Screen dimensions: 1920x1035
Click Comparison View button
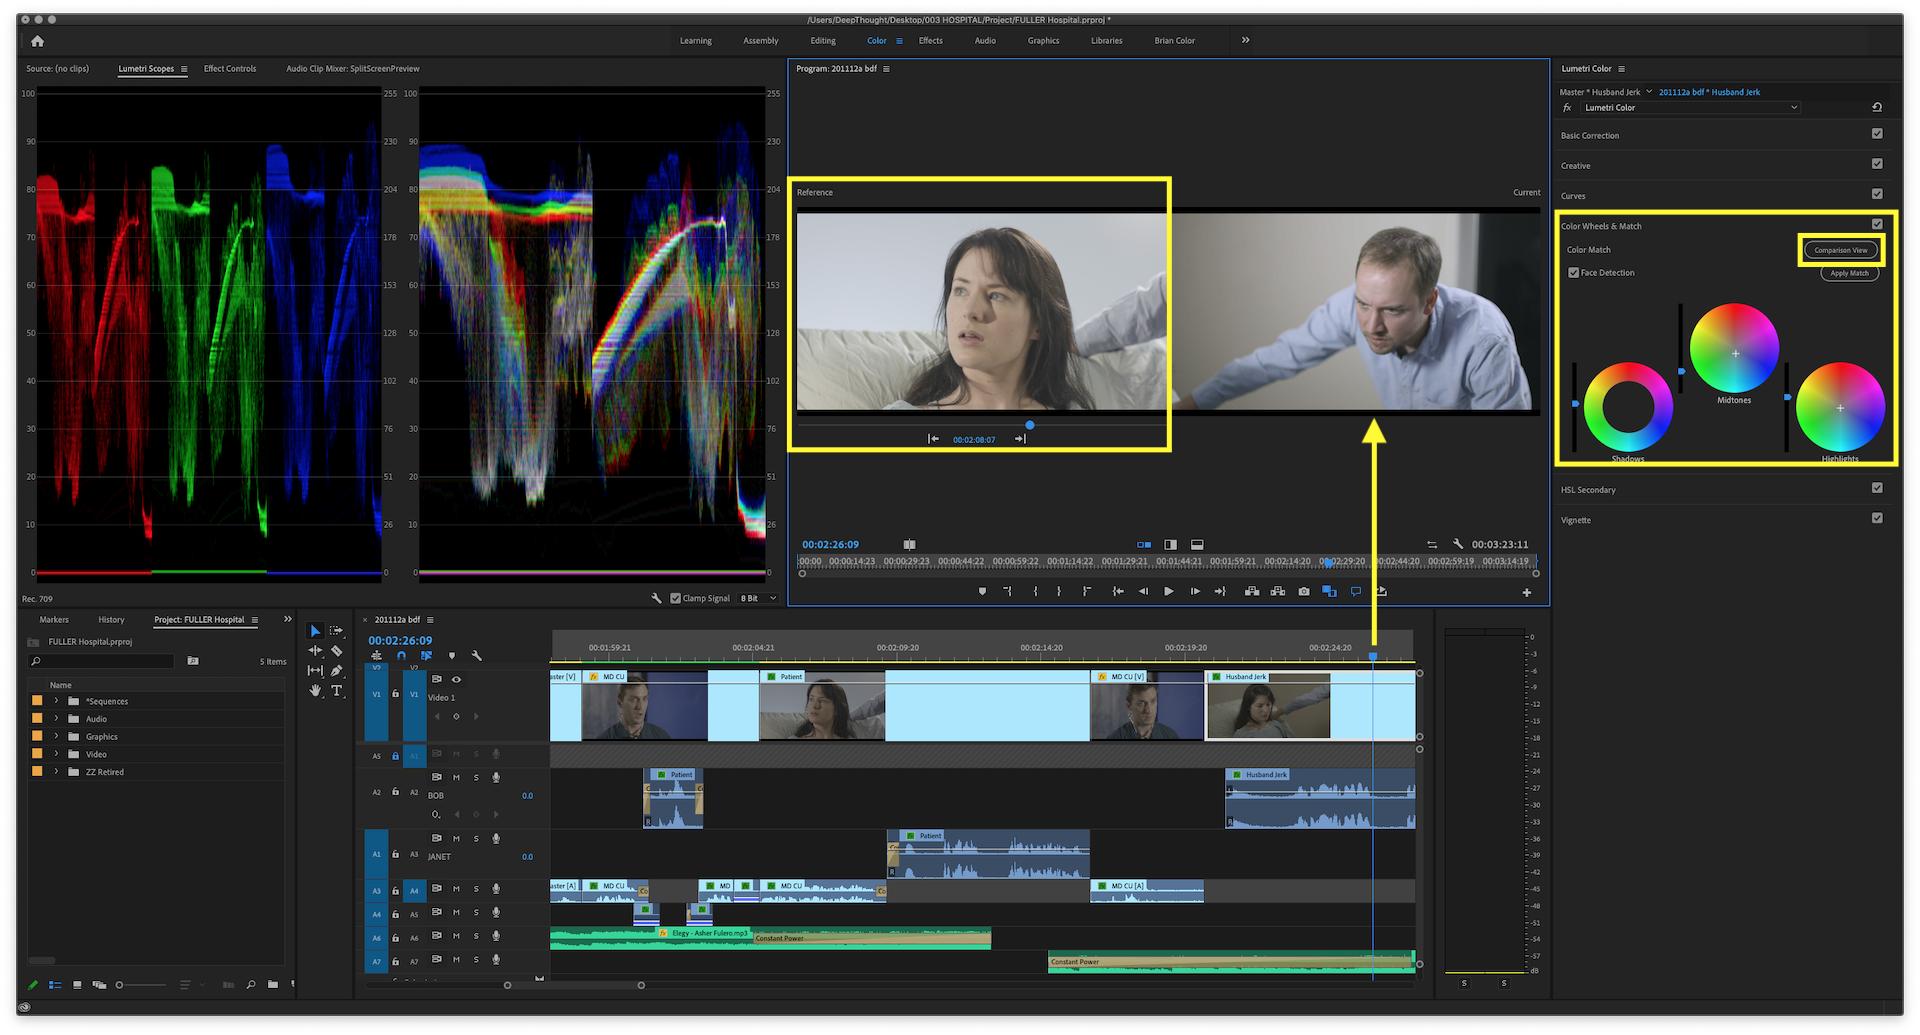(x=1841, y=250)
